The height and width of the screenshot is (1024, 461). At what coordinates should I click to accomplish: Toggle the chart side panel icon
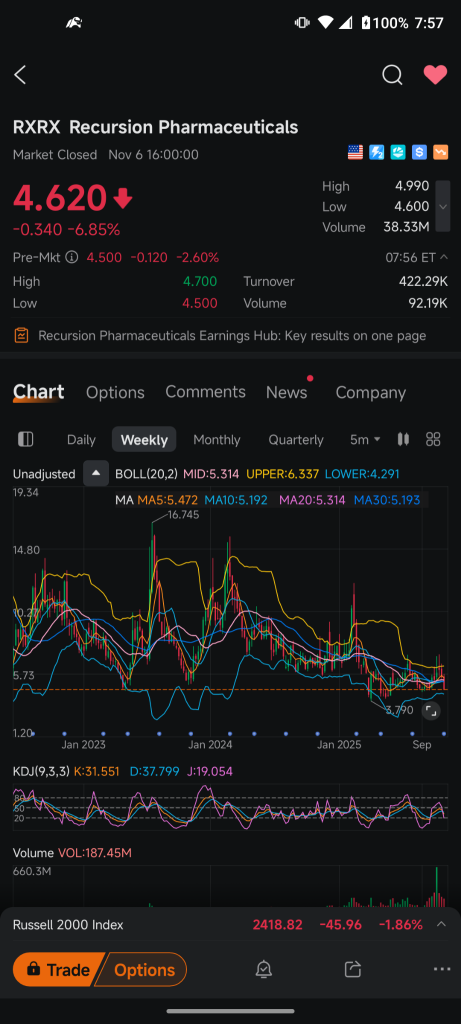pos(25,440)
